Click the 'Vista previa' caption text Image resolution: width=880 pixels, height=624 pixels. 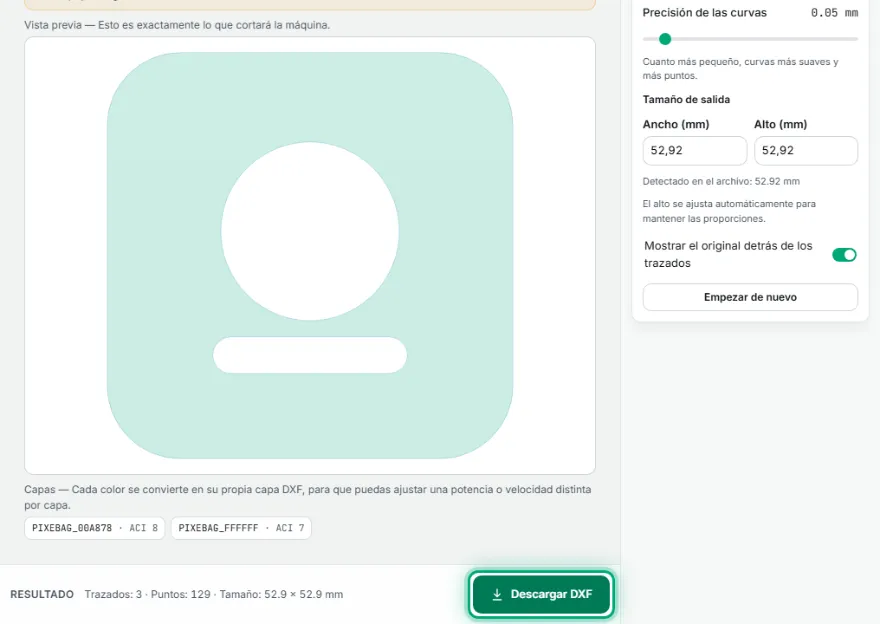[x=177, y=25]
